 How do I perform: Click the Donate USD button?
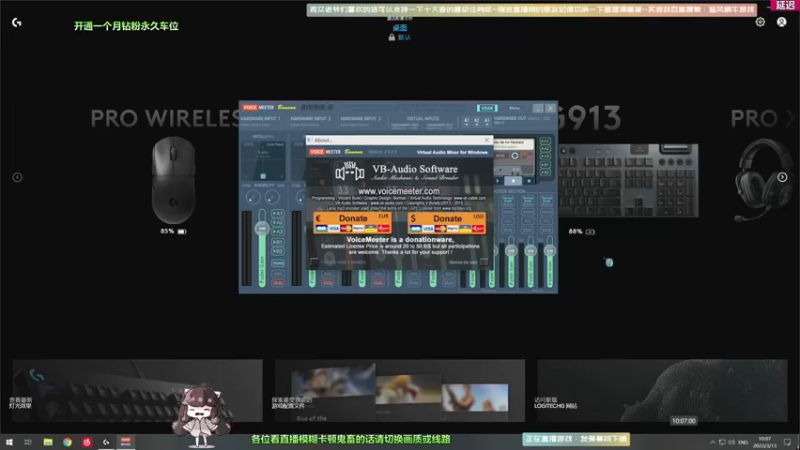(x=447, y=223)
